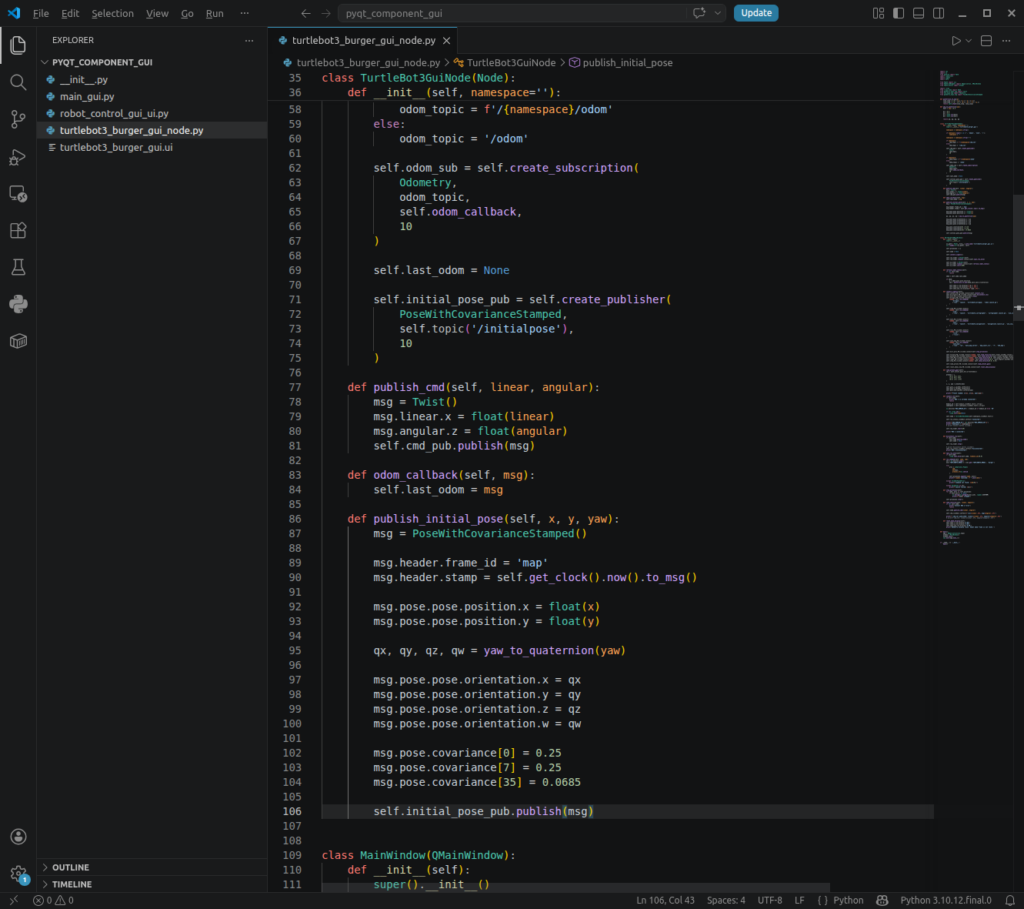
Task: Open editor More Actions ellipsis
Action: [x=1006, y=40]
